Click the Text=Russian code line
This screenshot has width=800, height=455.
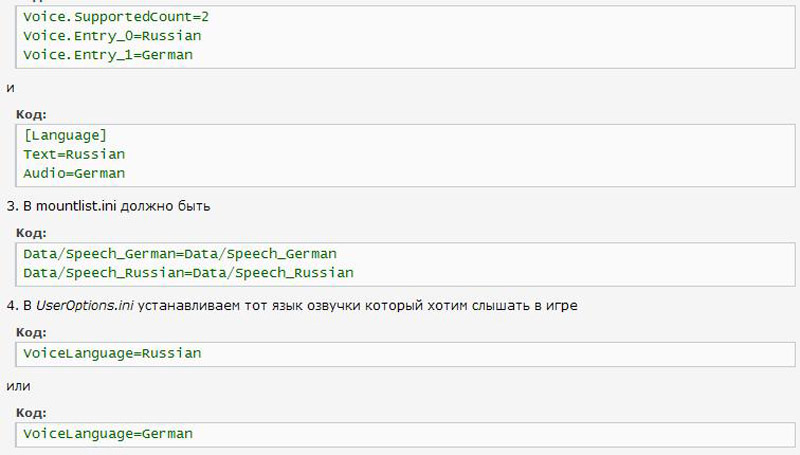pyautogui.click(x=74, y=154)
